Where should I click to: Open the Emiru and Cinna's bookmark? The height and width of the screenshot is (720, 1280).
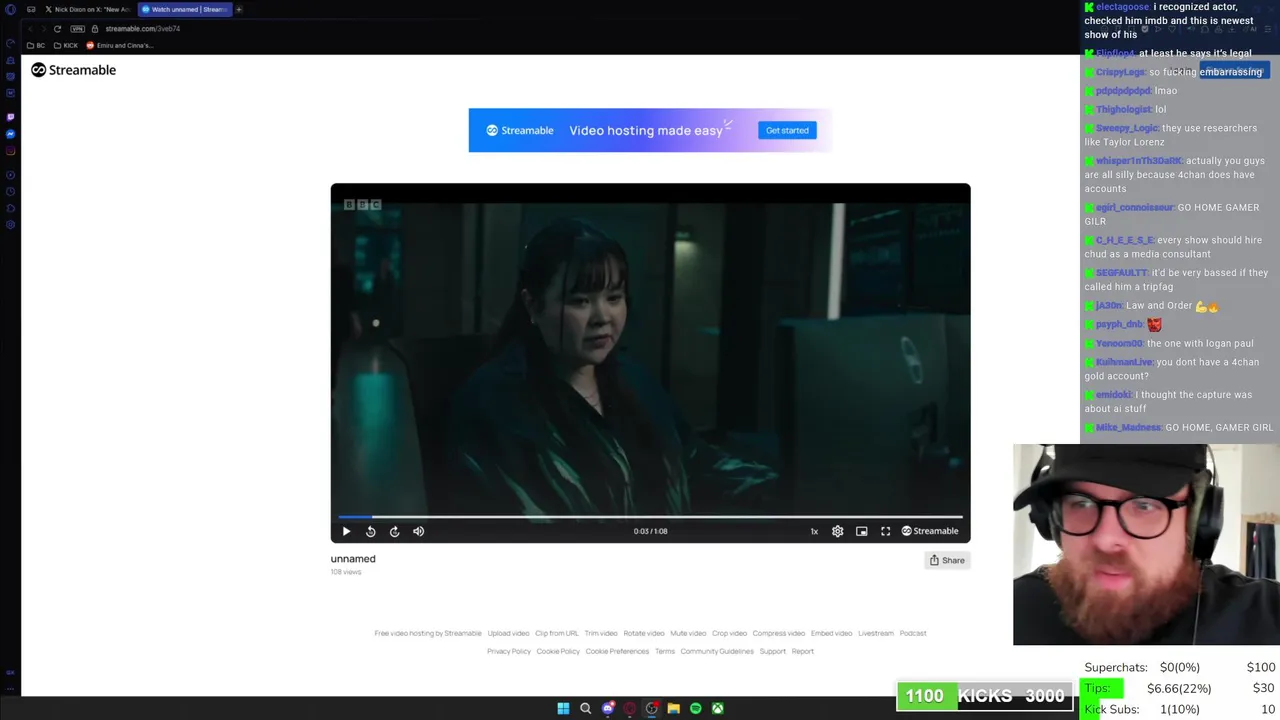click(x=119, y=45)
